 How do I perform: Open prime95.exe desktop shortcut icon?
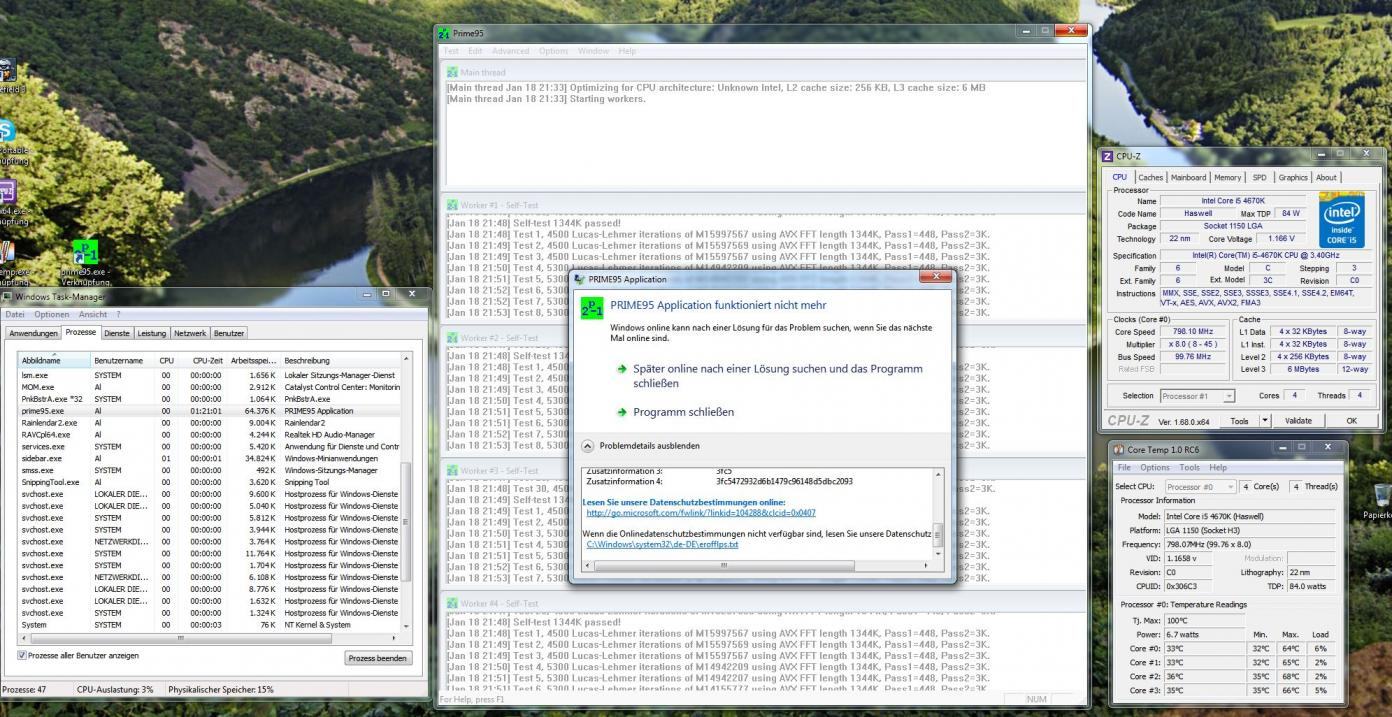[x=86, y=253]
